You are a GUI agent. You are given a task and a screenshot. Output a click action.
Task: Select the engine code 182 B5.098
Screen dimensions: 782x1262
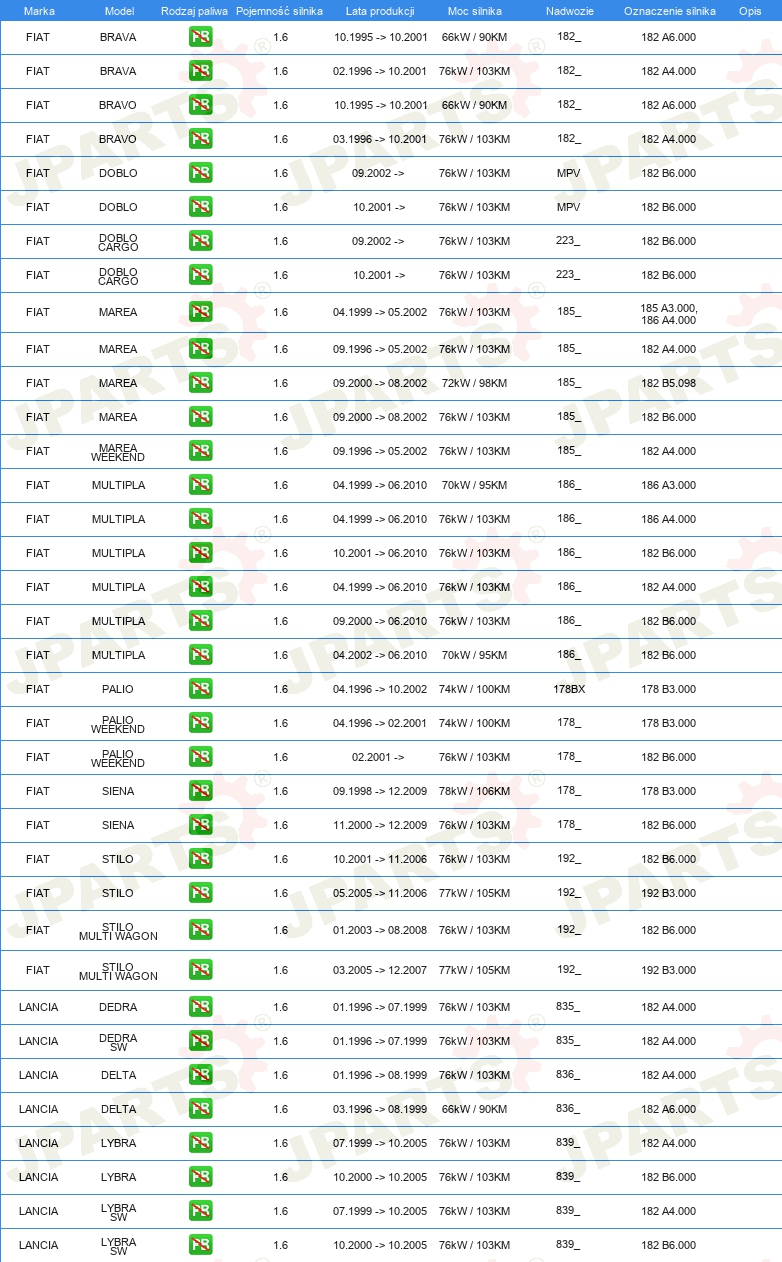click(x=669, y=383)
